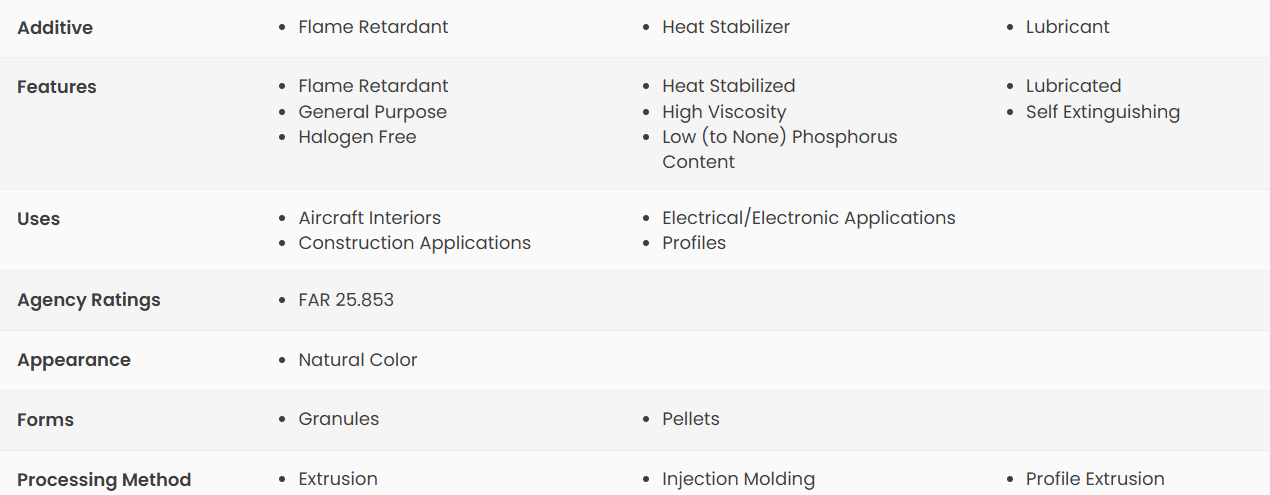Click the High Viscosity feature
Screen dimensions: 1270x495
coord(724,112)
